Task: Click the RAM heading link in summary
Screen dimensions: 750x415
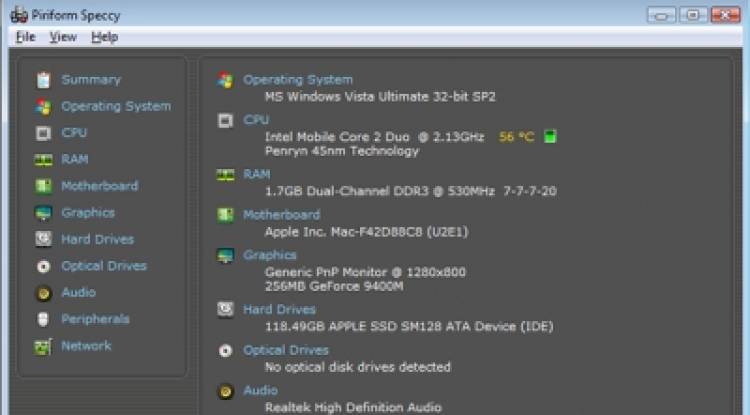Action: pyautogui.click(x=257, y=174)
